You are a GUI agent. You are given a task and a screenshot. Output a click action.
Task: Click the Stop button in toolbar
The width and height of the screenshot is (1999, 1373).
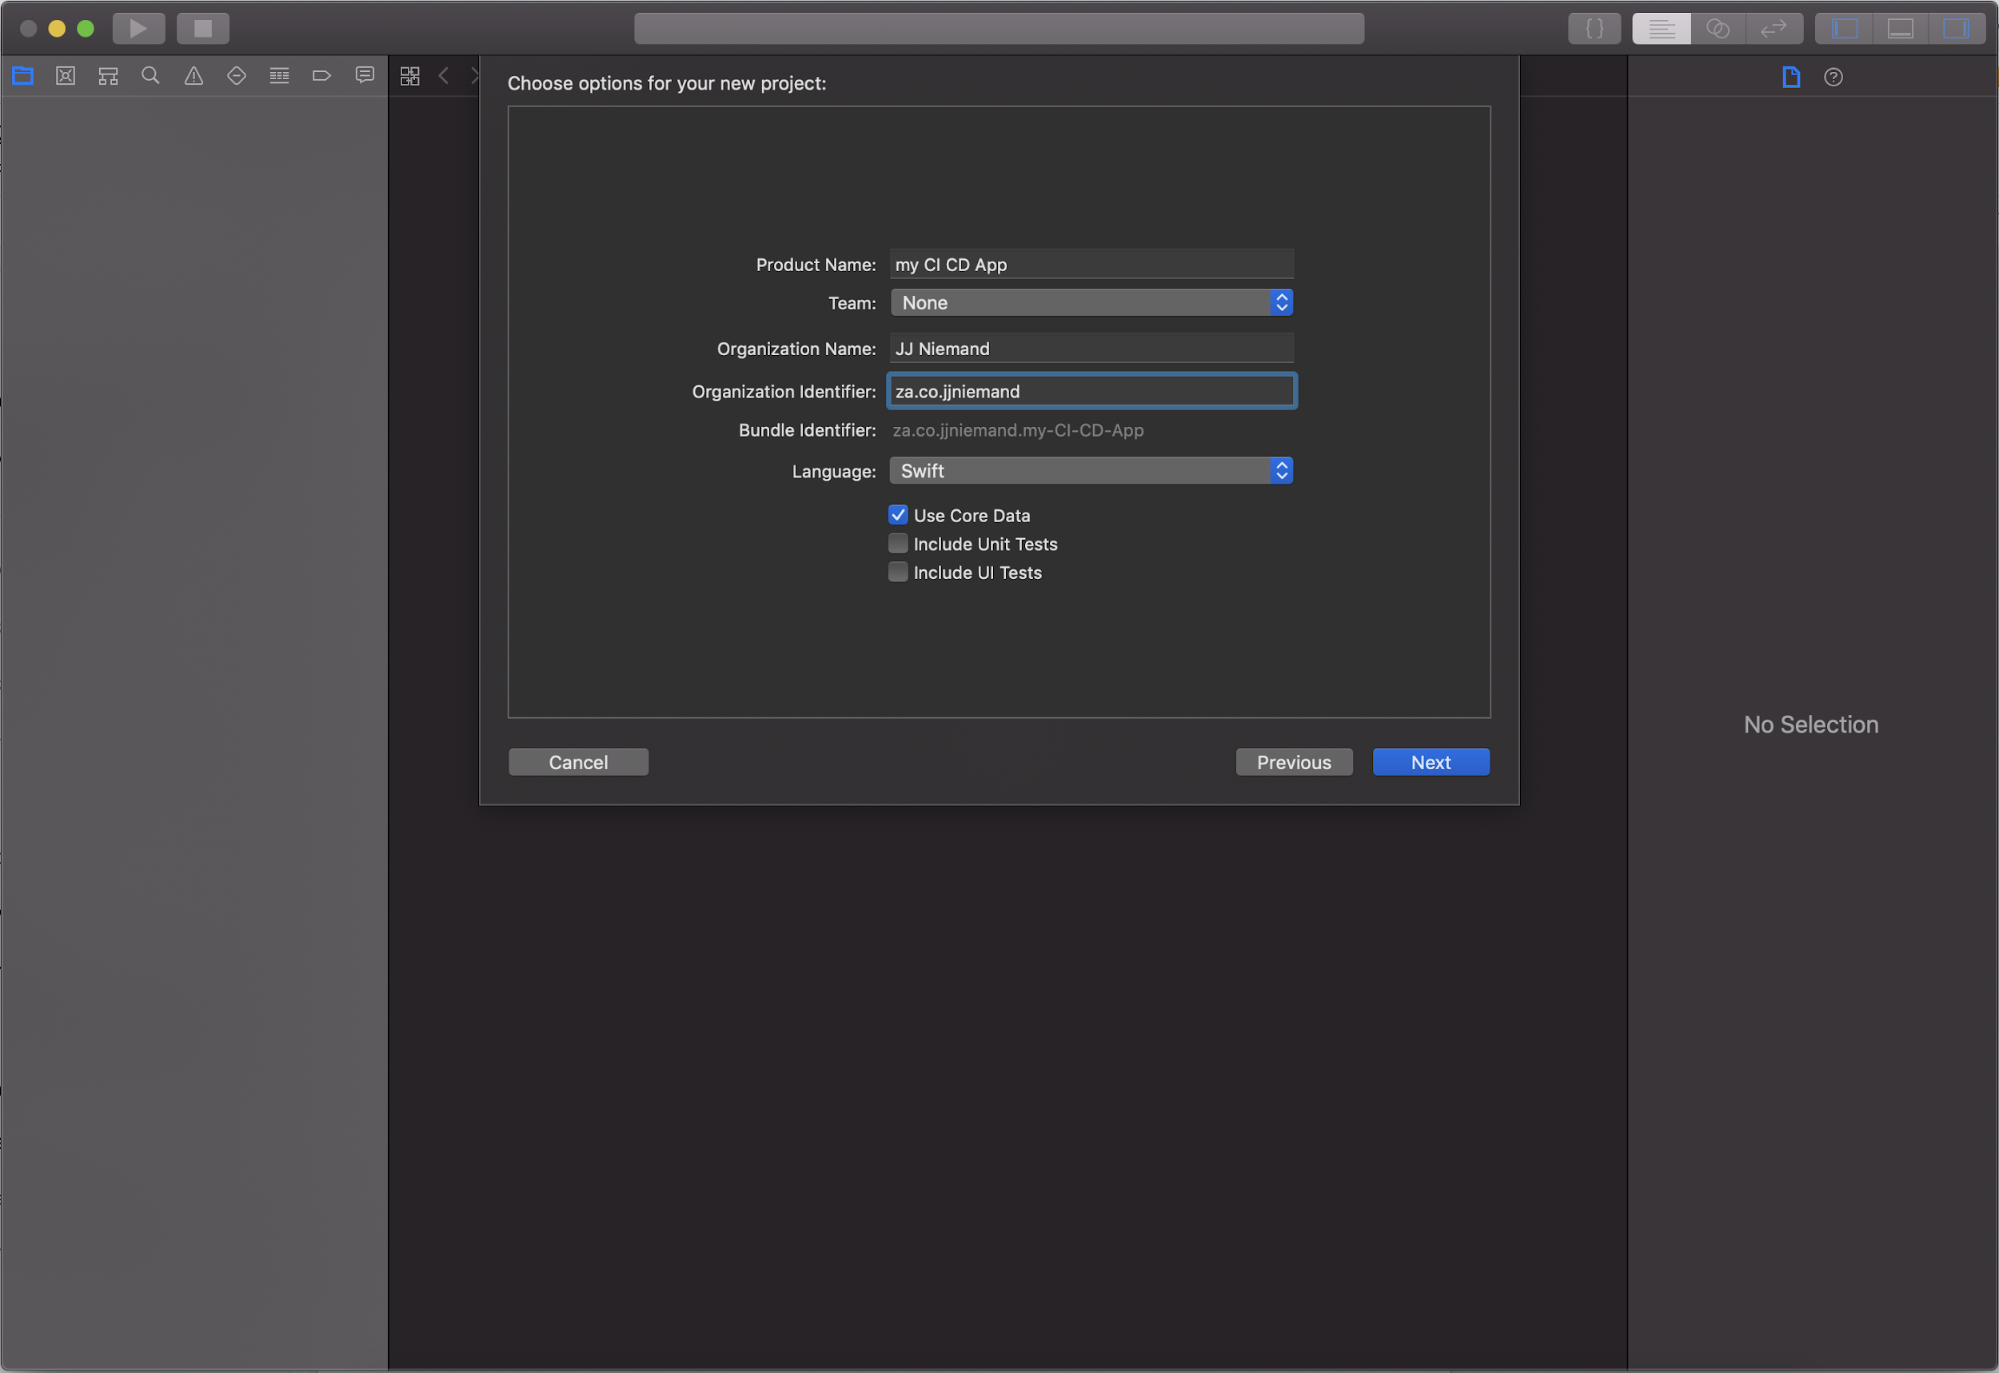pyautogui.click(x=203, y=28)
